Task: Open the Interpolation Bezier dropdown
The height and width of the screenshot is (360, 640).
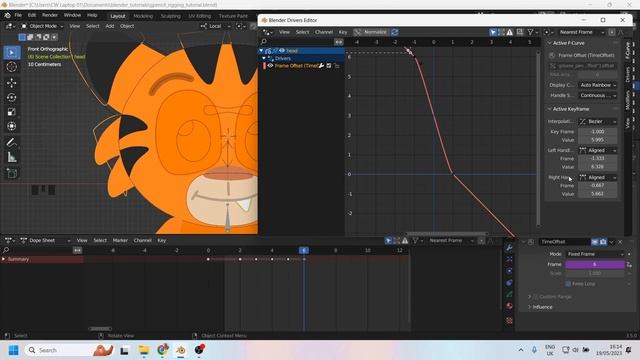Action: click(598, 122)
